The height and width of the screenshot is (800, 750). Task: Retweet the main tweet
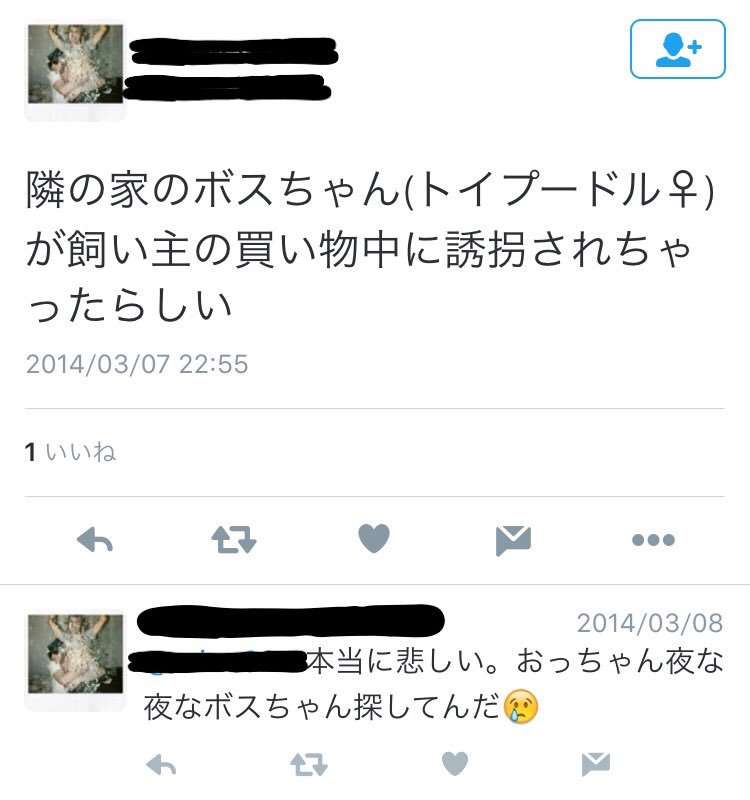tap(234, 540)
